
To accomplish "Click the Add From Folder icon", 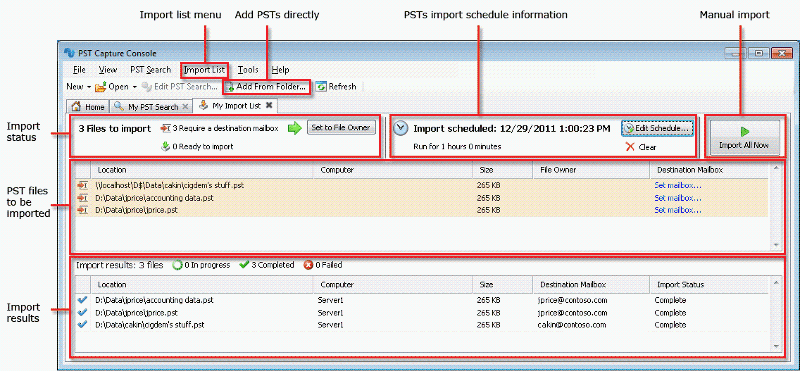I will tap(230, 87).
